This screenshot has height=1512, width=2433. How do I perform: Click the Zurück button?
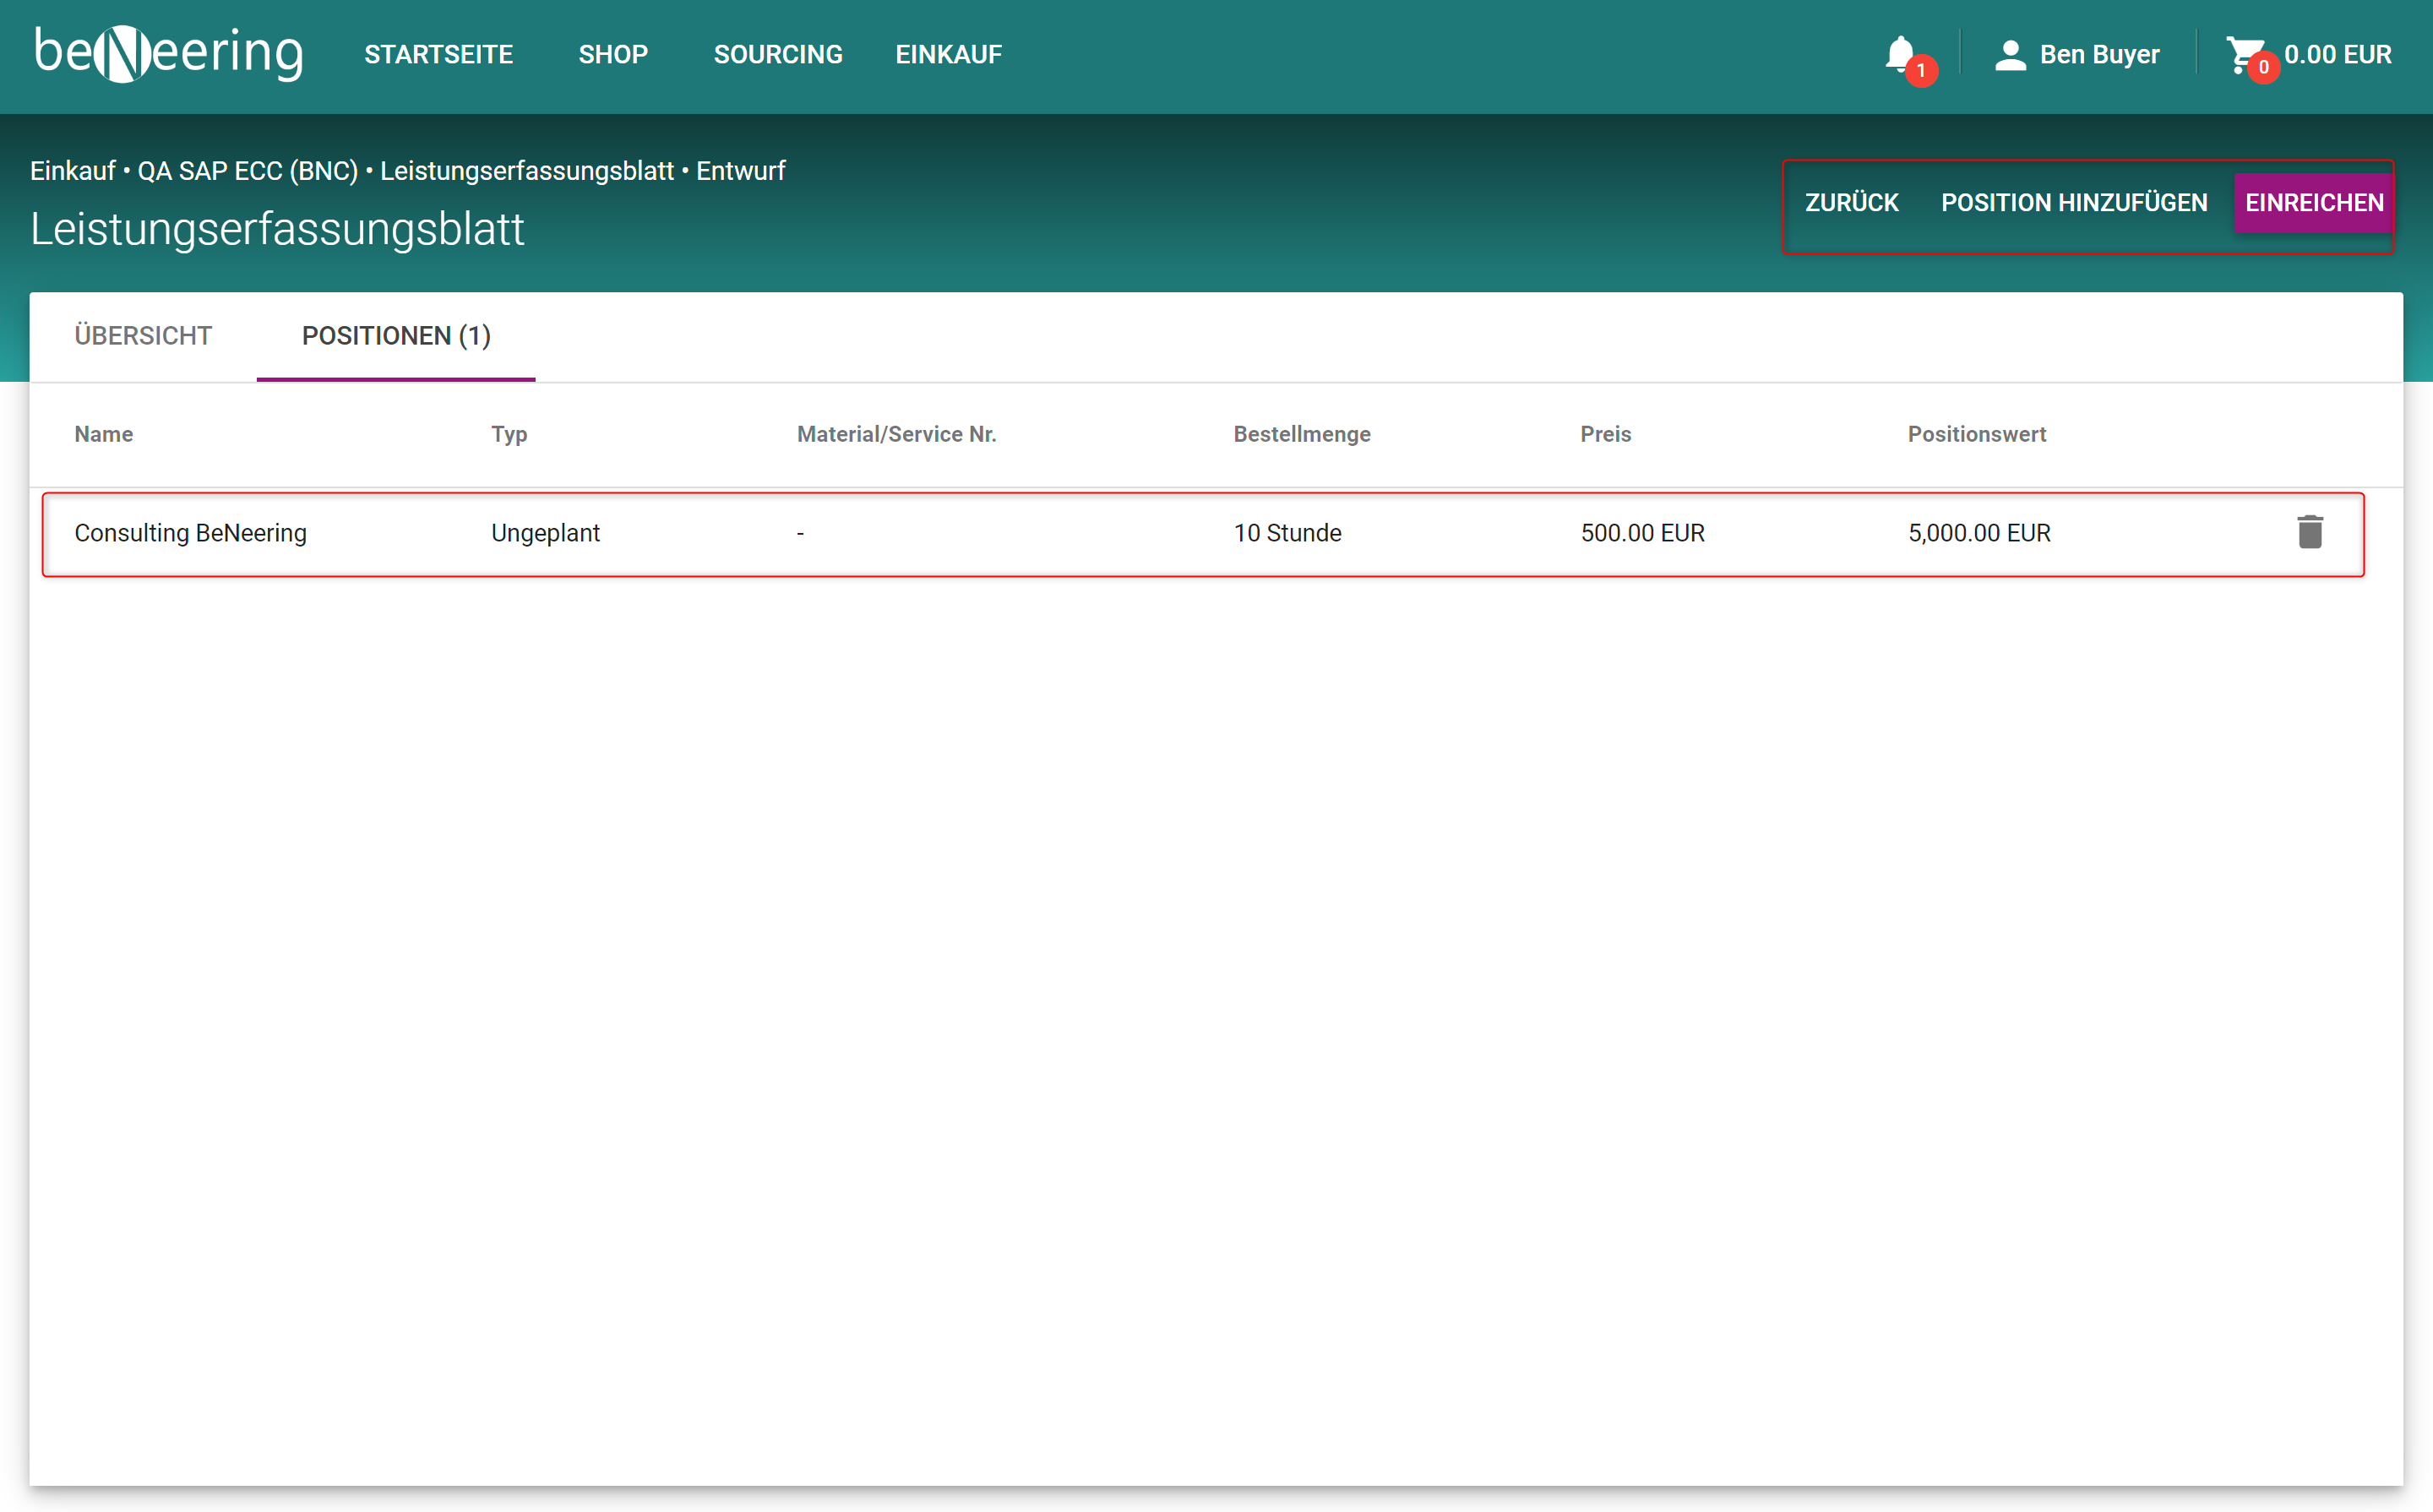(1851, 203)
